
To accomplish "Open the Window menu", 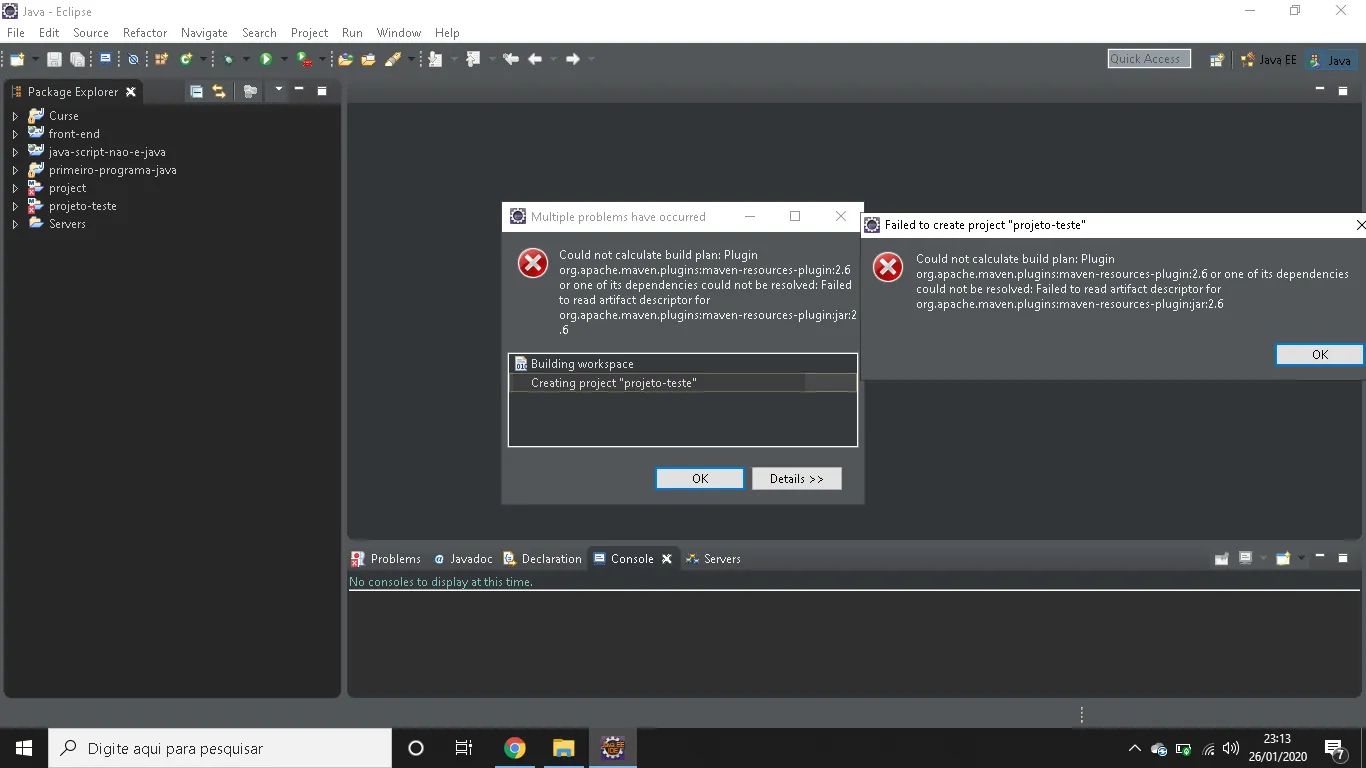I will tap(399, 33).
